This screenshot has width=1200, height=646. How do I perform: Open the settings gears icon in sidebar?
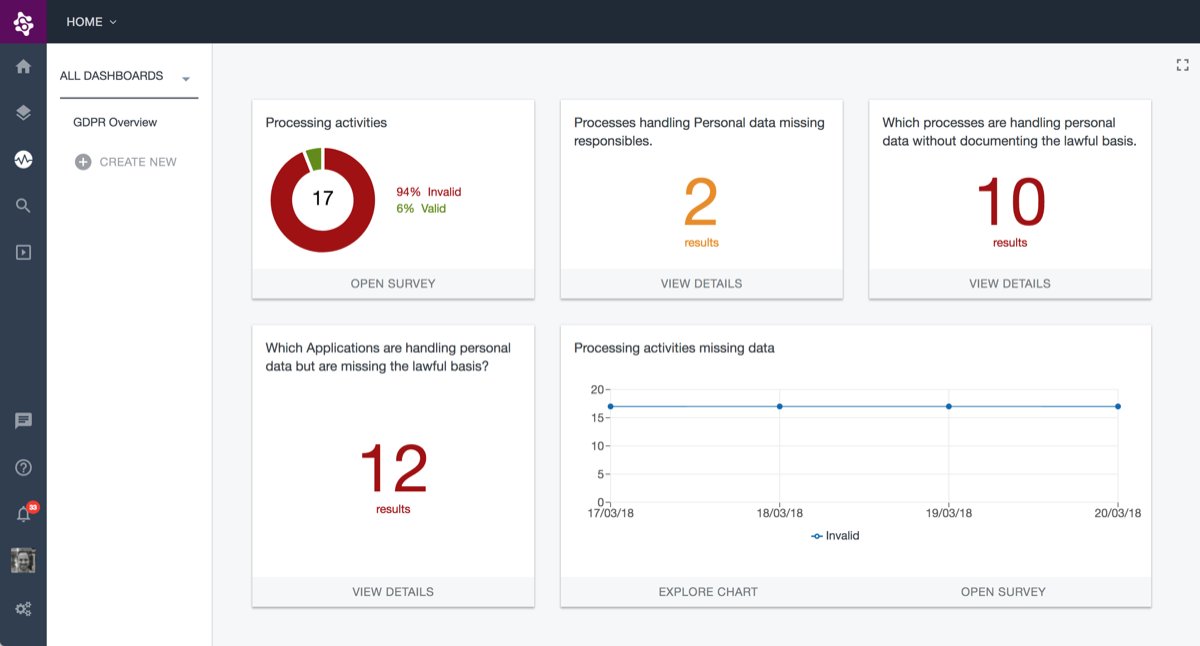coord(23,608)
